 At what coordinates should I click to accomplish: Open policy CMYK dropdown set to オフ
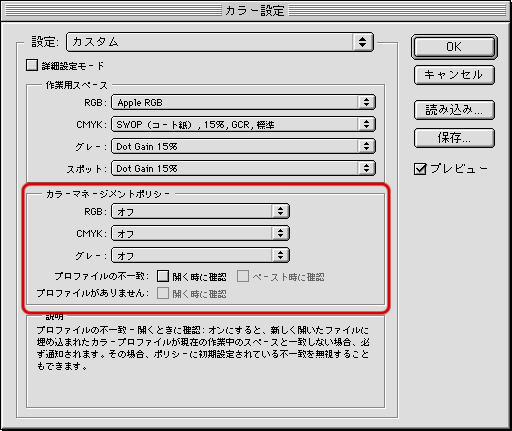click(200, 233)
